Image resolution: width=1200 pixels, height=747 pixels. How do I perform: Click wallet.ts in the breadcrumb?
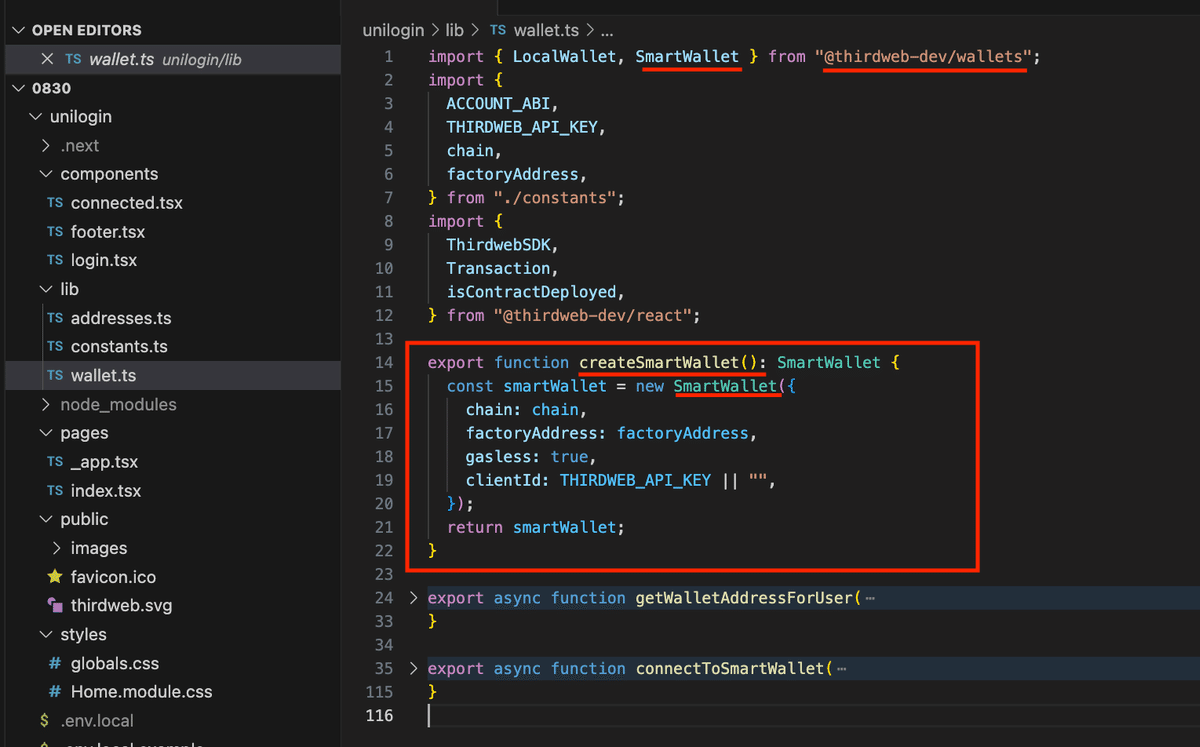548,31
